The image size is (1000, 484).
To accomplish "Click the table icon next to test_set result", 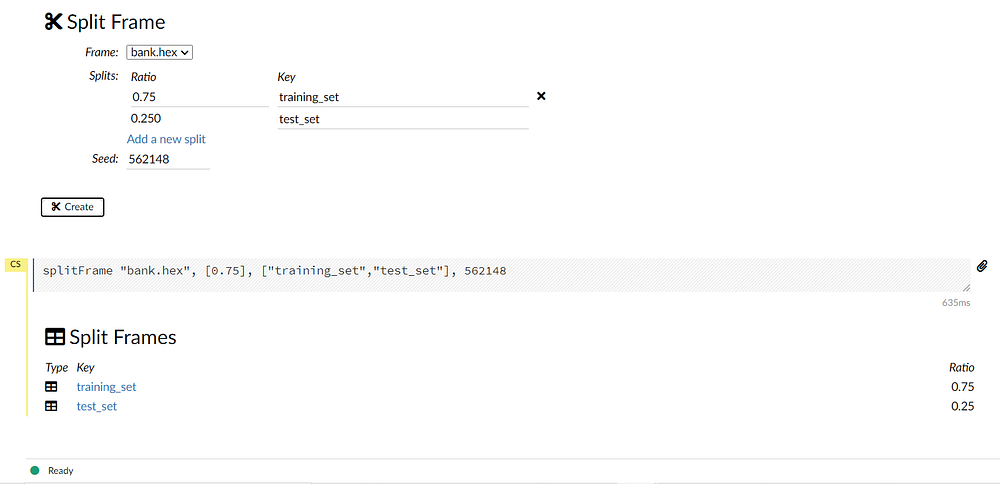I will (52, 407).
